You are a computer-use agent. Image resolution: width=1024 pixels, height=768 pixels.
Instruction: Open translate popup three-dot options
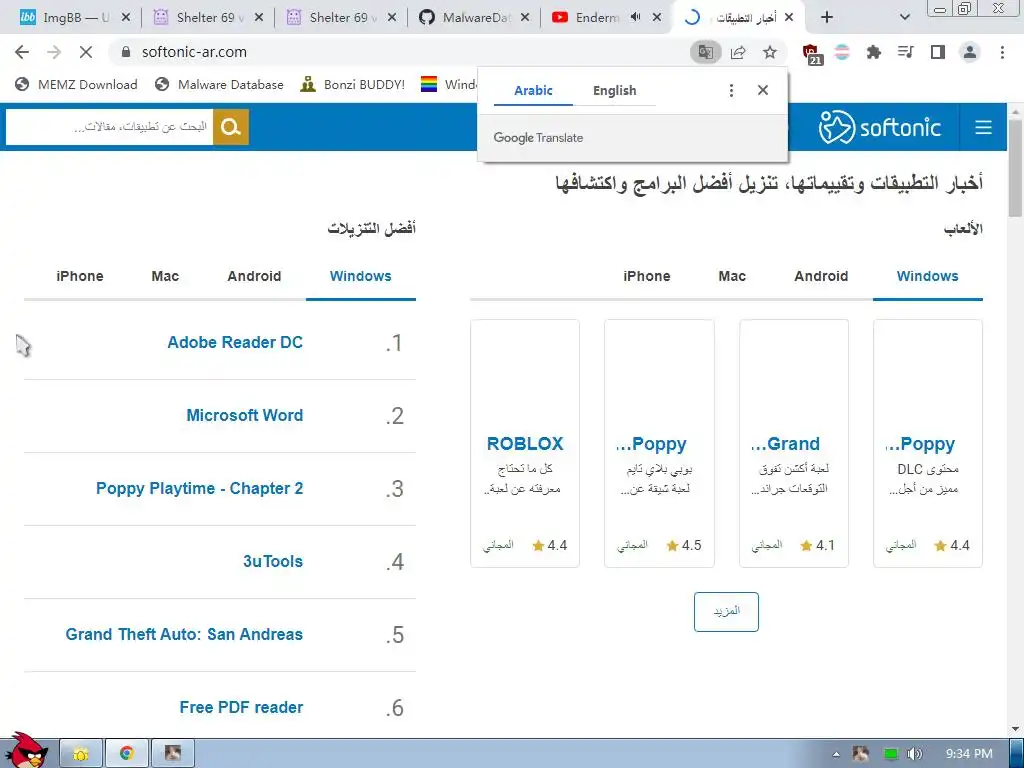point(731,91)
